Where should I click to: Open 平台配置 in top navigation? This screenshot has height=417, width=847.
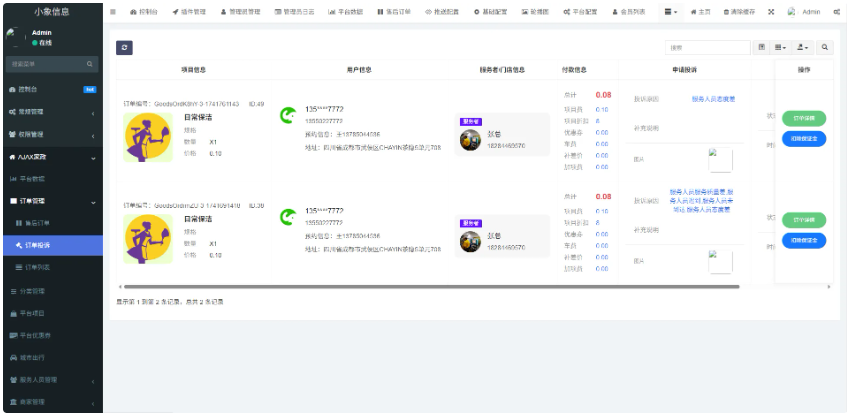(x=580, y=12)
